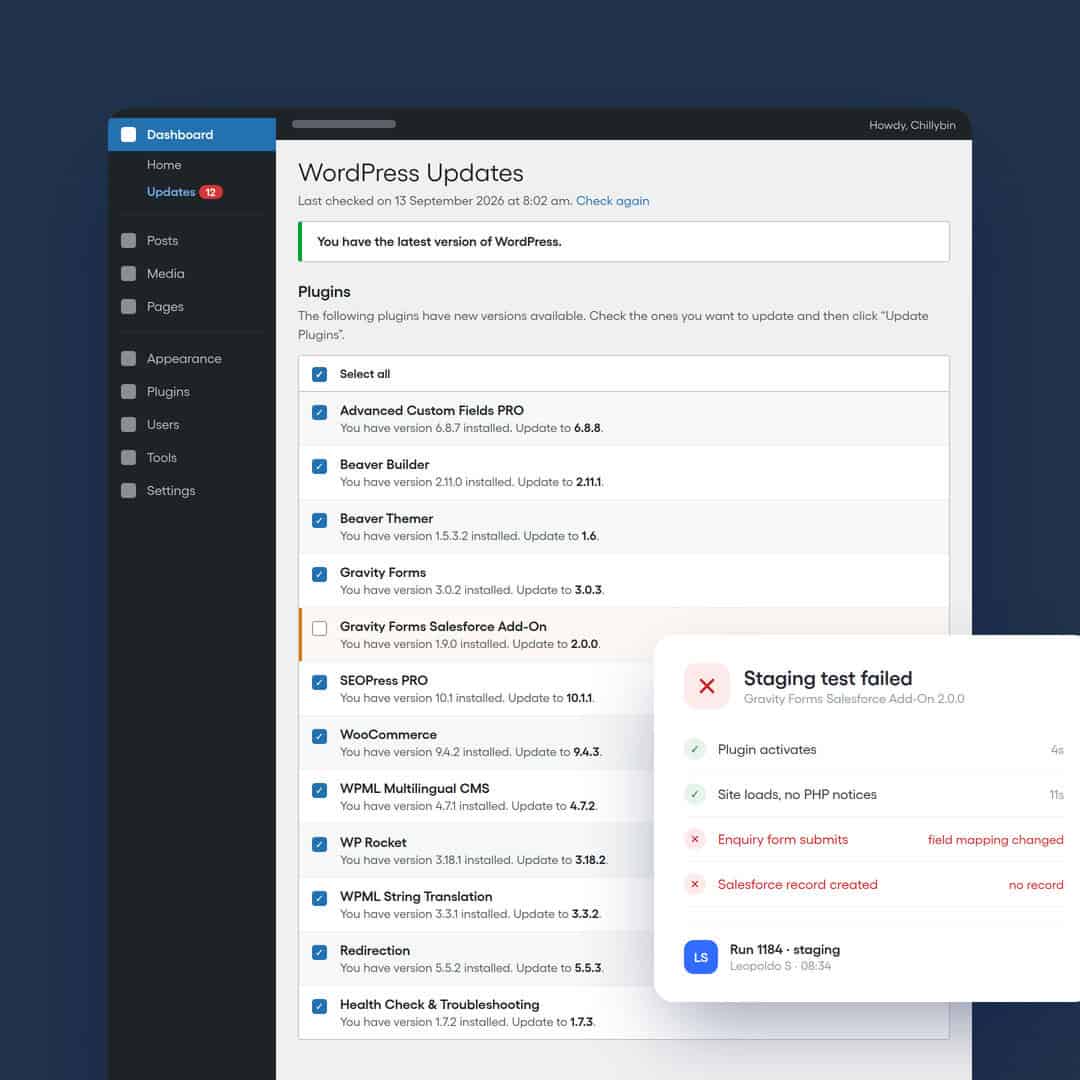Open the Settings menu
1080x1080 pixels.
(171, 490)
